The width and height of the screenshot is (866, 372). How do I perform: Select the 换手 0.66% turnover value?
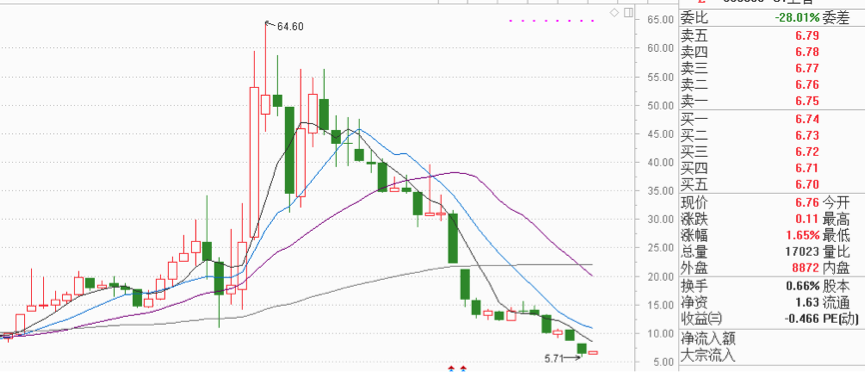coord(803,286)
